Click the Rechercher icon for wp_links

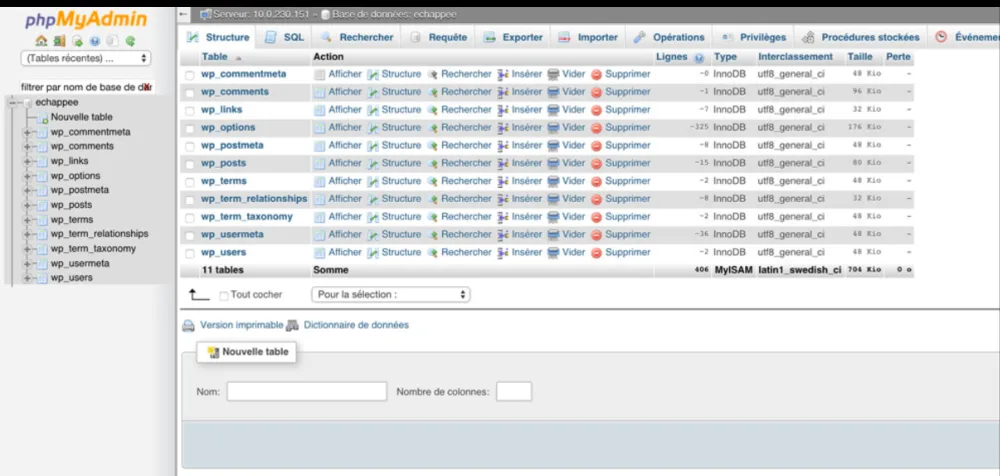click(433, 110)
